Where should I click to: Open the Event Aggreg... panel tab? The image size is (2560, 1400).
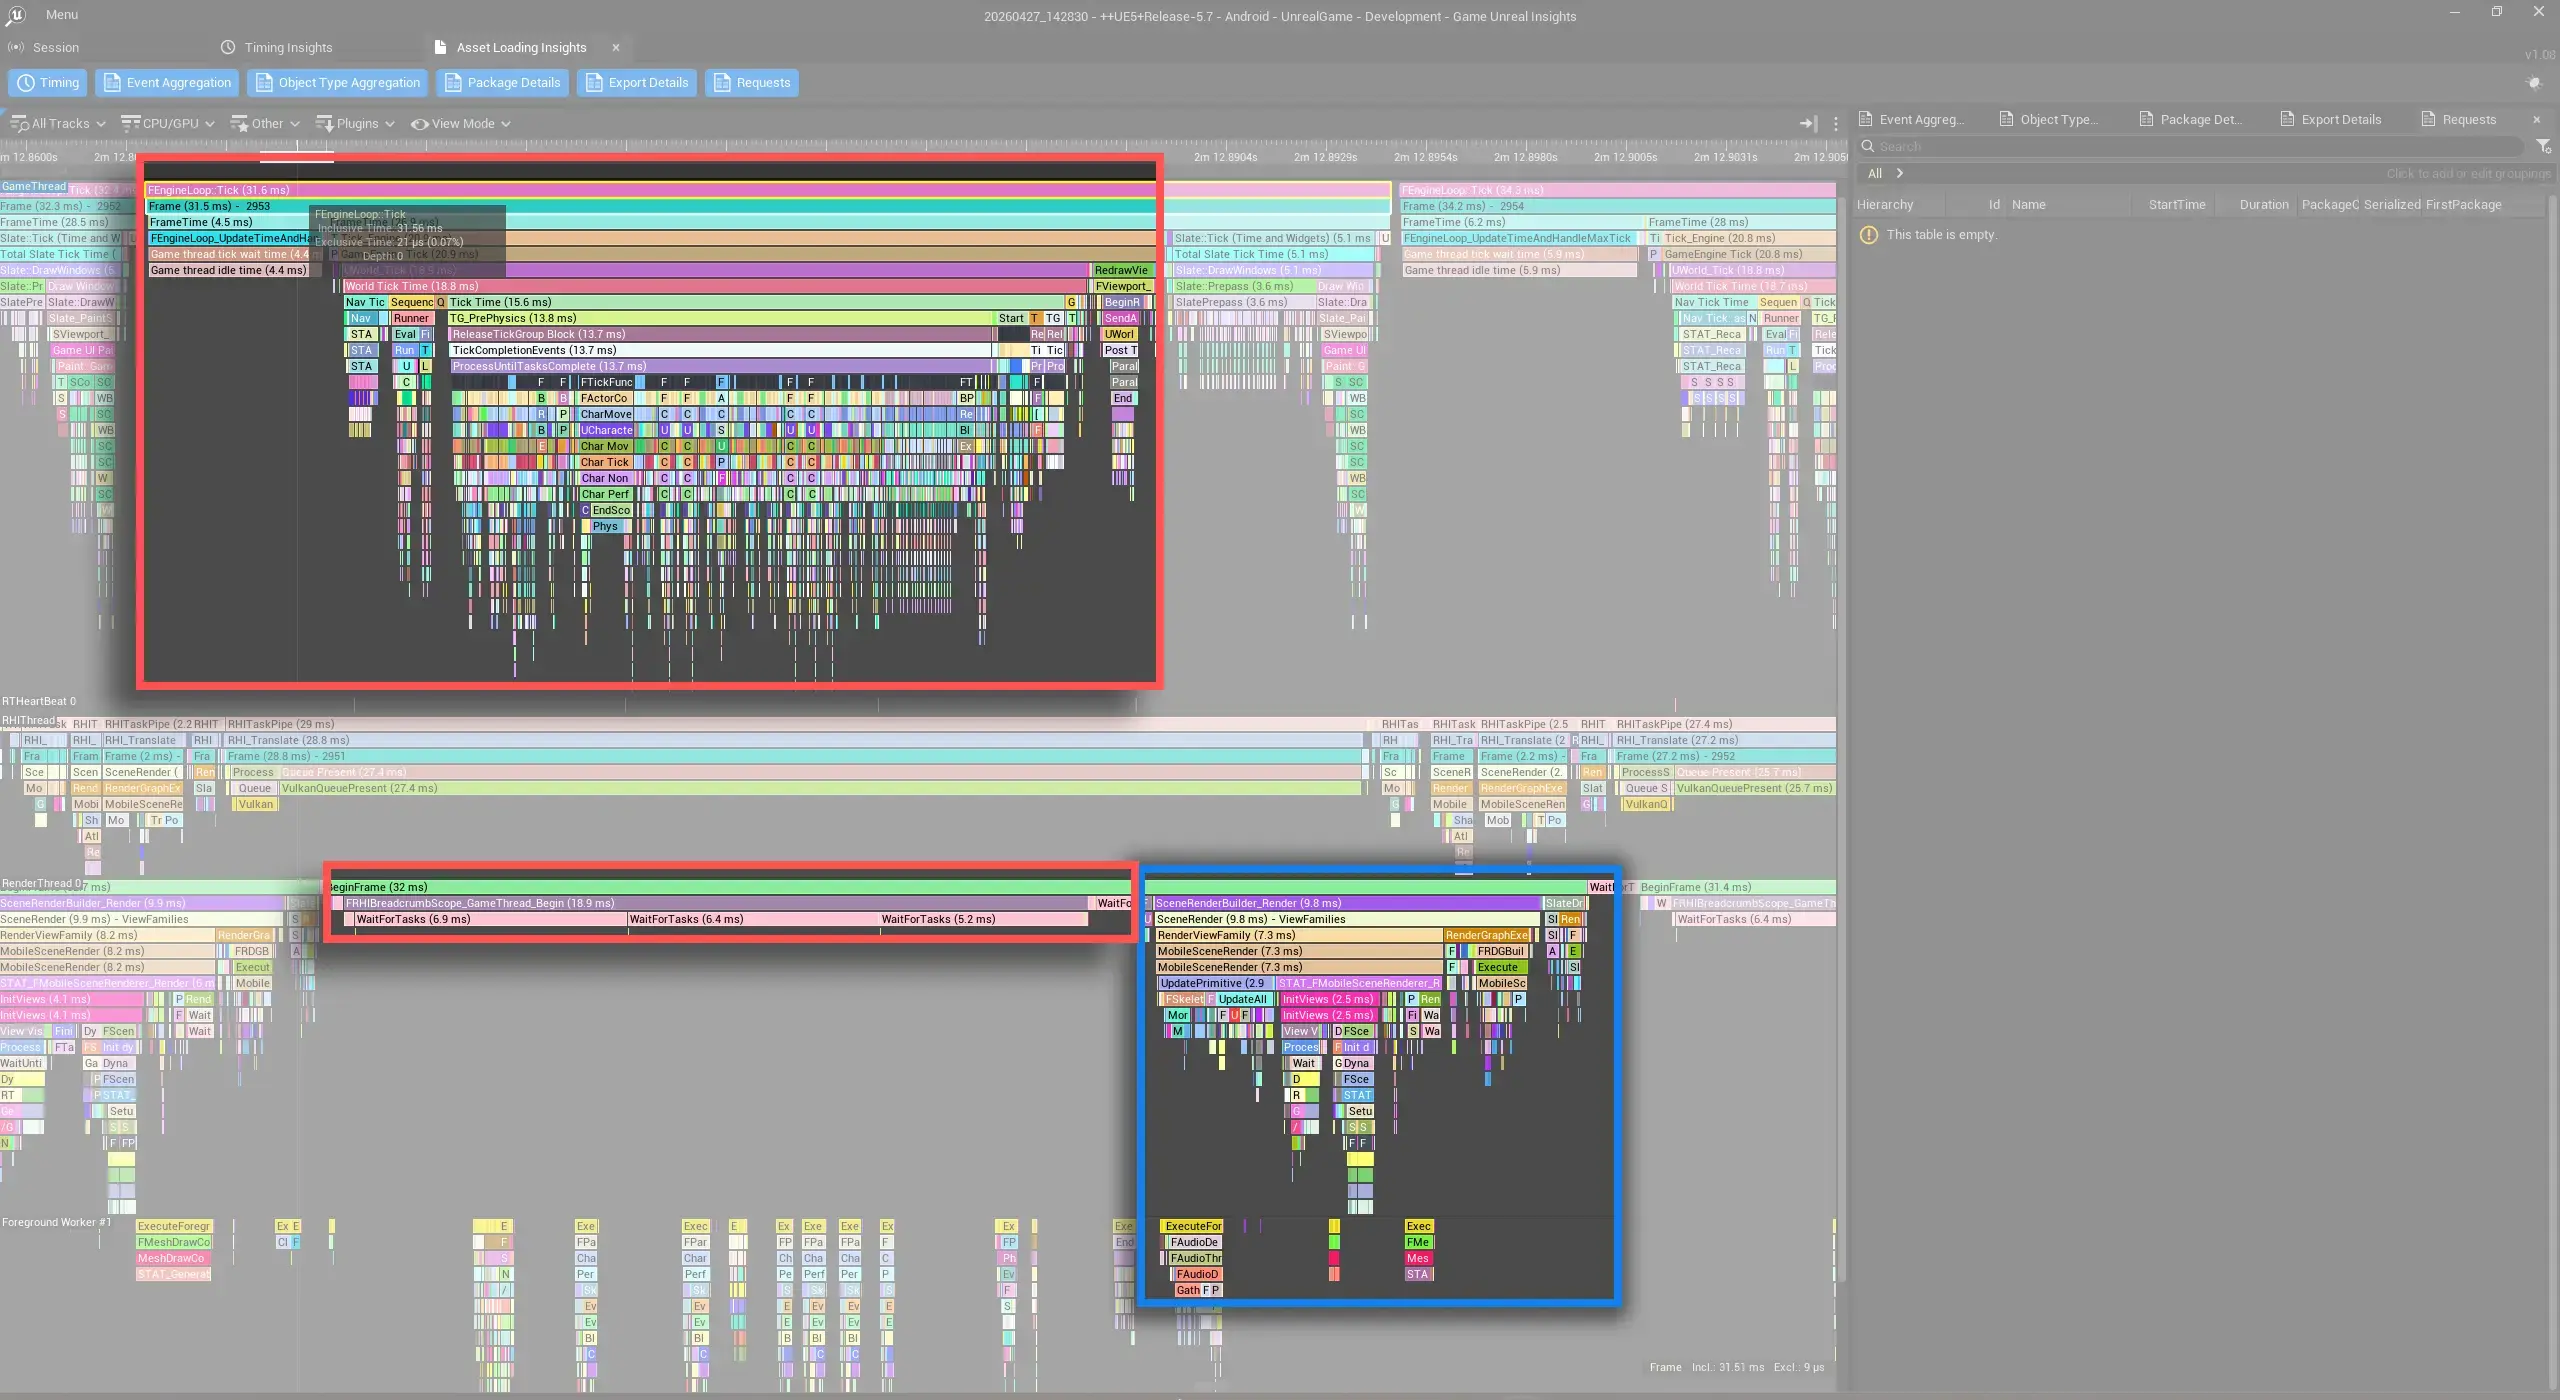[x=1912, y=119]
